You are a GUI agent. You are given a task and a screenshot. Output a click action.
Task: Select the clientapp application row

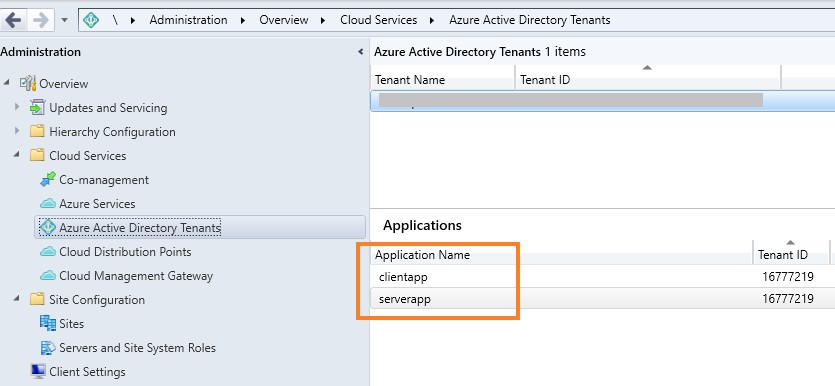(602, 277)
